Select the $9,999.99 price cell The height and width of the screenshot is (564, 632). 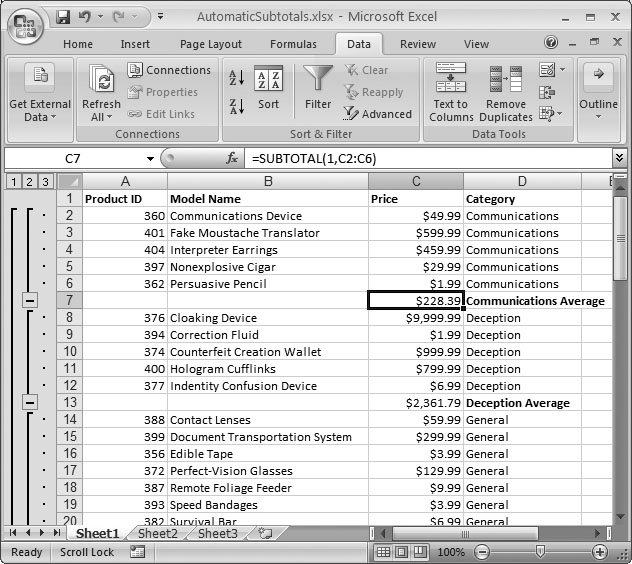tap(416, 318)
